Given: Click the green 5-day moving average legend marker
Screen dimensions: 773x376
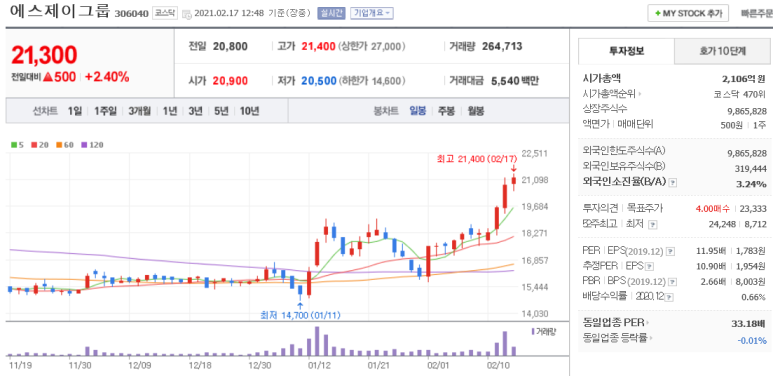Looking at the screenshot, I should (x=14, y=145).
